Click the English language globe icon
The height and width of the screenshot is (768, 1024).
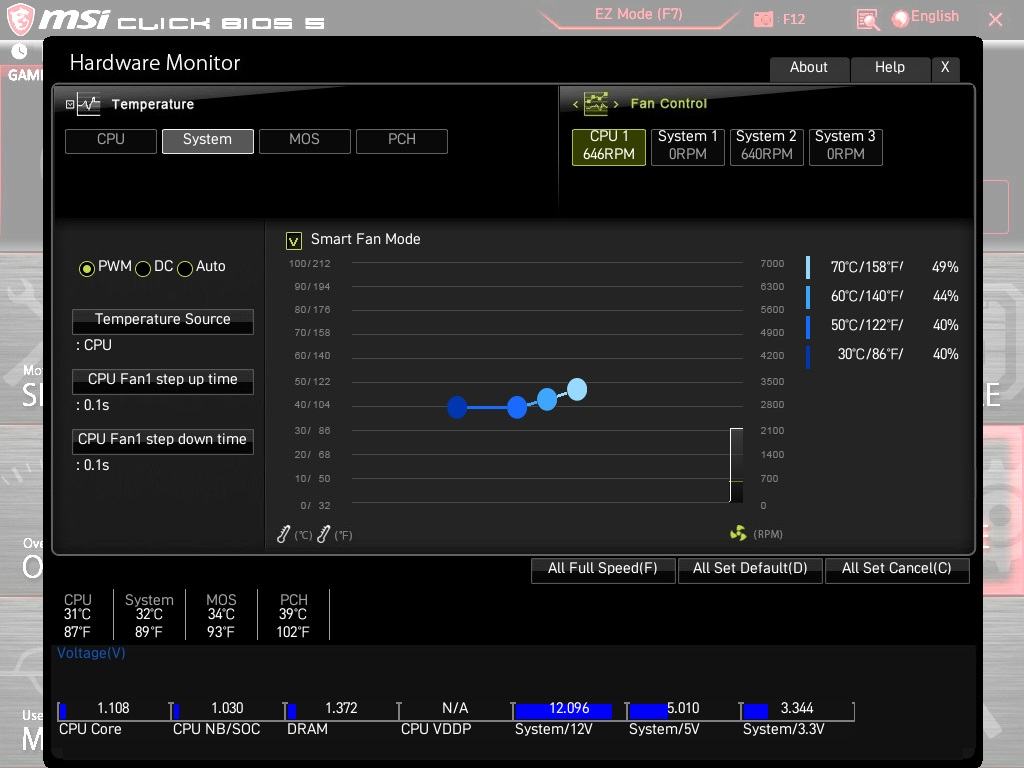click(x=900, y=19)
